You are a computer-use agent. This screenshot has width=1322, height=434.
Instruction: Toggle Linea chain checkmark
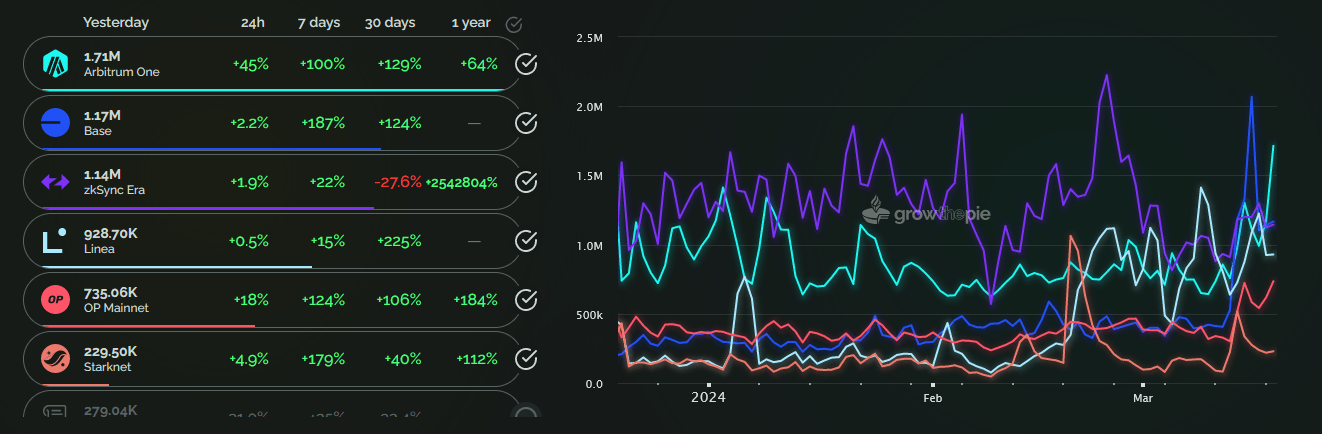[x=526, y=241]
